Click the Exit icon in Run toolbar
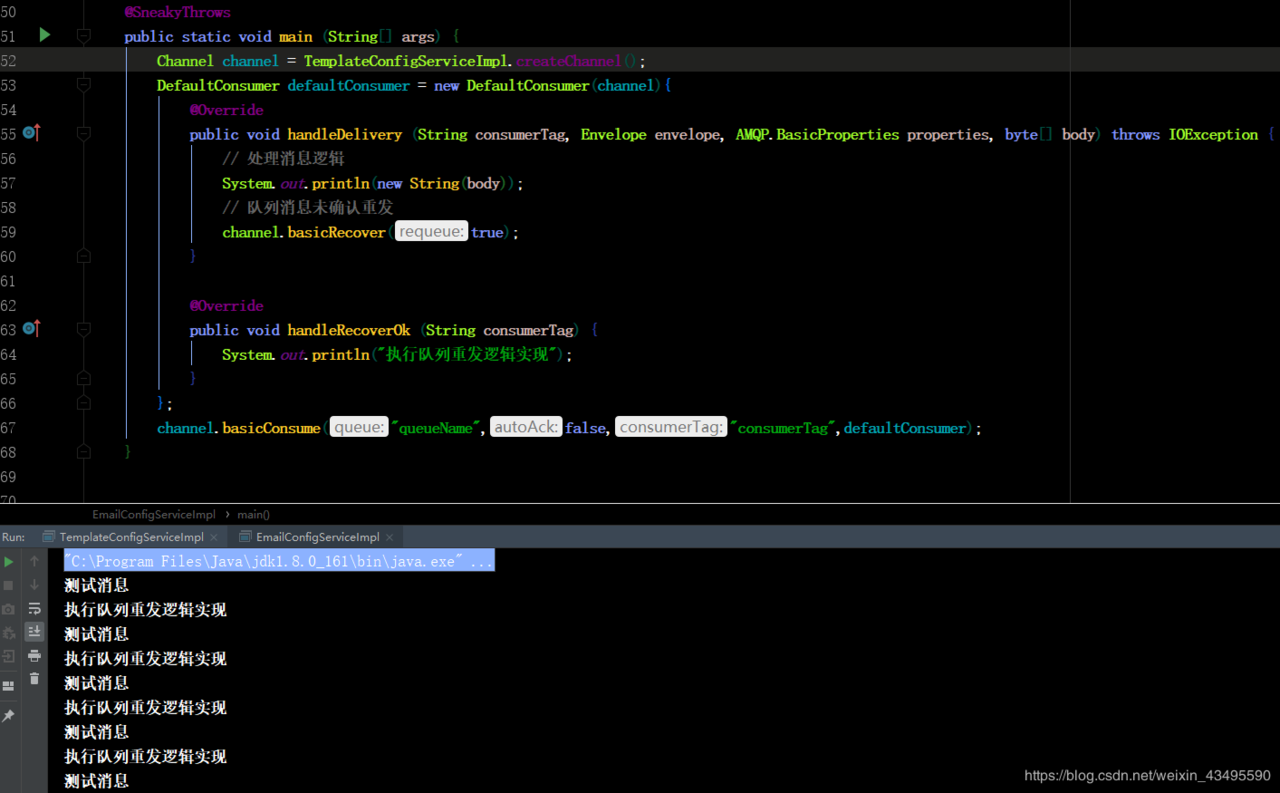Image resolution: width=1280 pixels, height=793 pixels. (9, 657)
